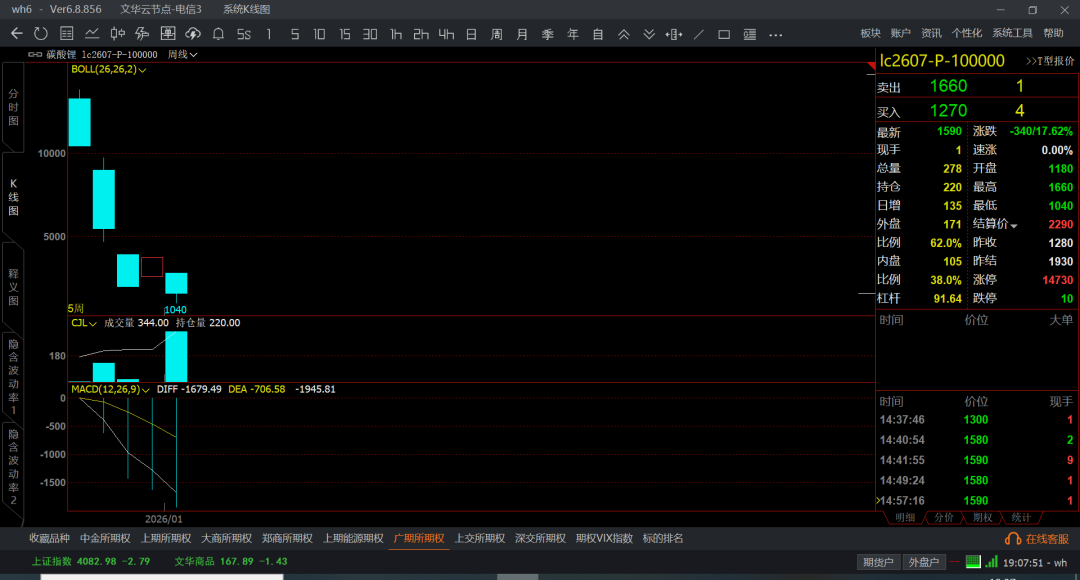Select the 15 minute period
Image resolution: width=1080 pixels, height=580 pixels.
point(344,34)
